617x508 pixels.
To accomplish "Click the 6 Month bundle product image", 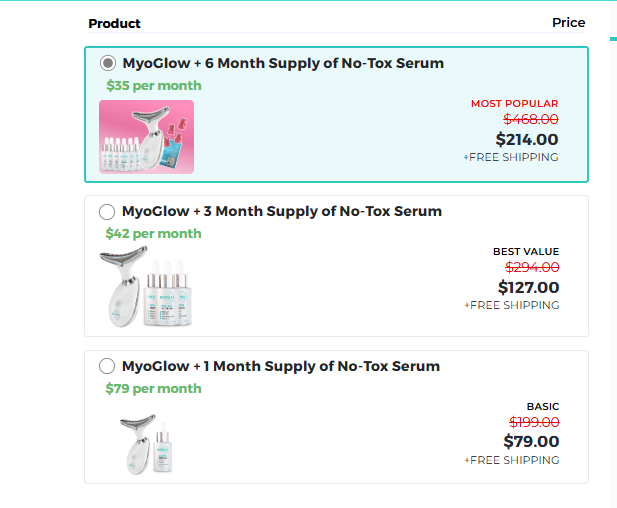I will 147,137.
